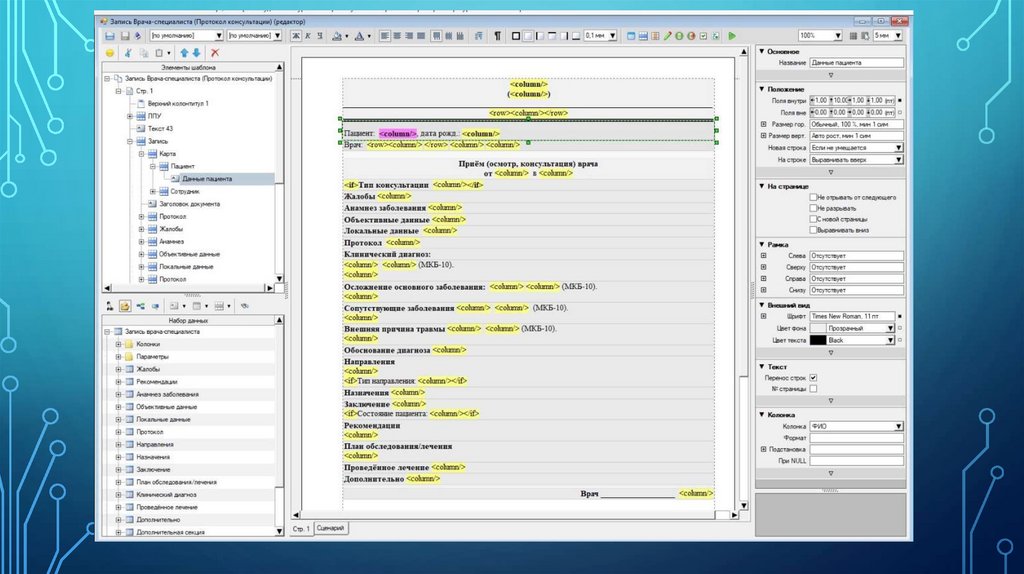Uncheck 'Перенос строк' checkbox

813,377
